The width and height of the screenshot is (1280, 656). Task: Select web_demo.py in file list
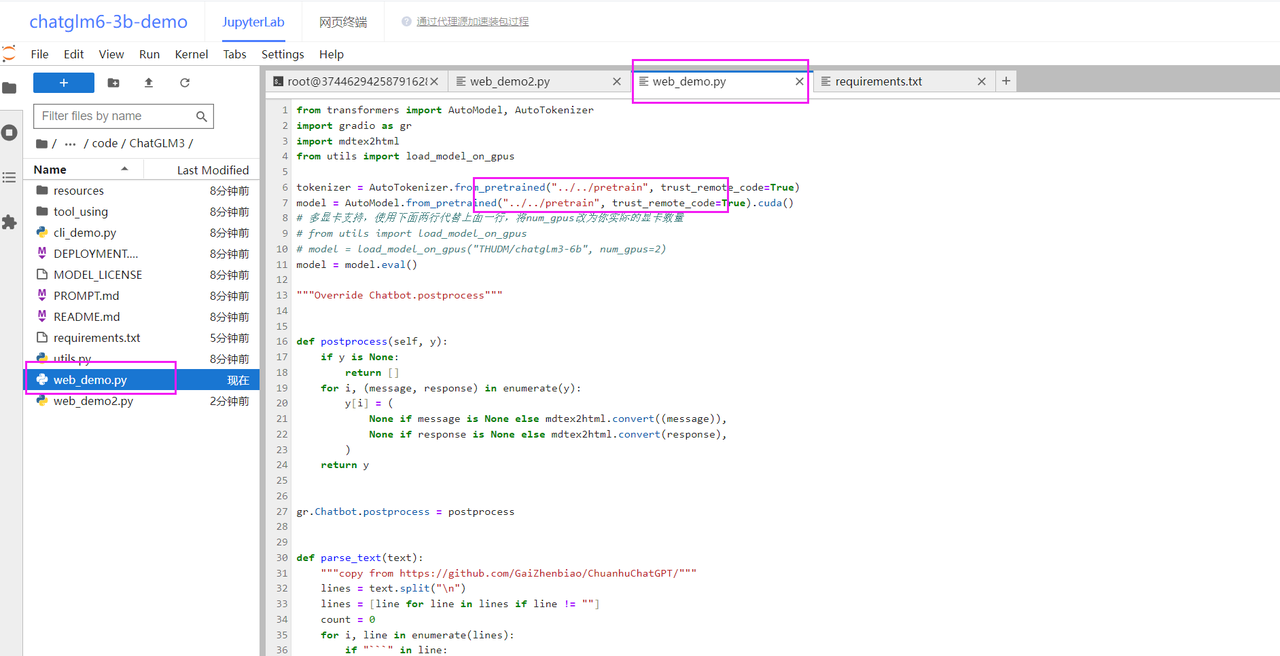(x=141, y=380)
